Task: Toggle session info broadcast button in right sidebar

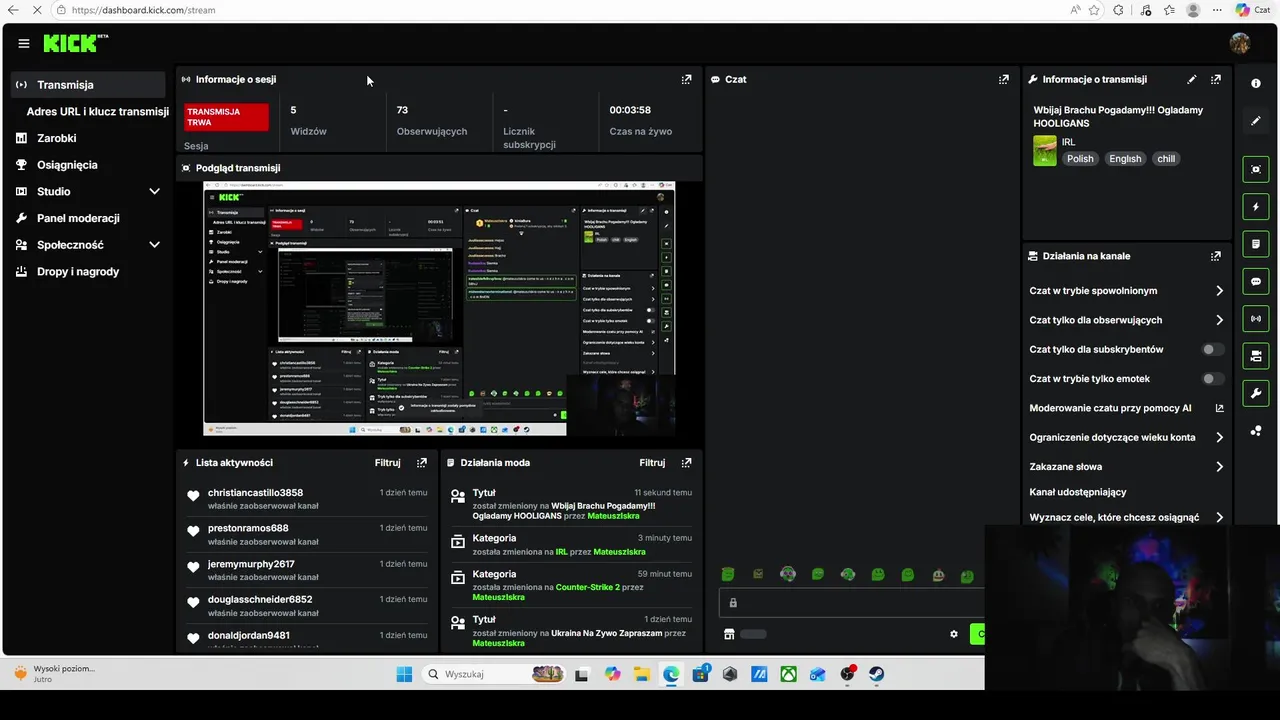Action: click(x=1256, y=319)
